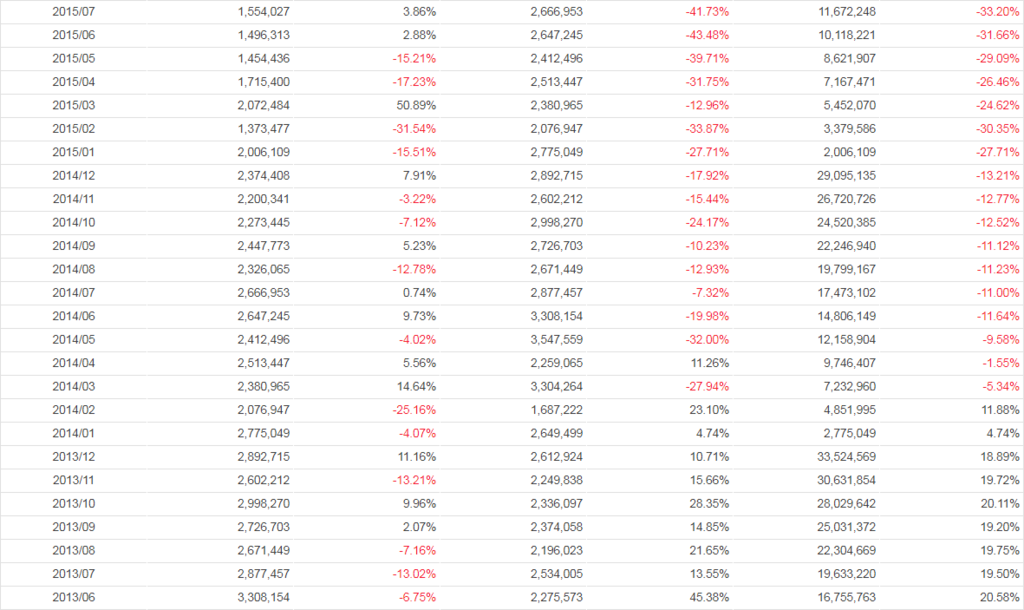Select the 2015/04 date cell

pyautogui.click(x=72, y=82)
